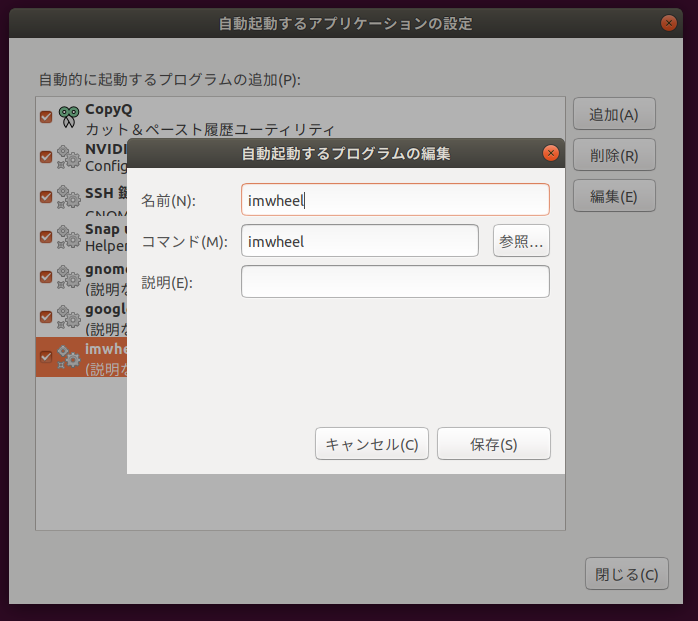This screenshot has width=698, height=621.
Task: Click the 追加(A) add button
Action: (x=614, y=114)
